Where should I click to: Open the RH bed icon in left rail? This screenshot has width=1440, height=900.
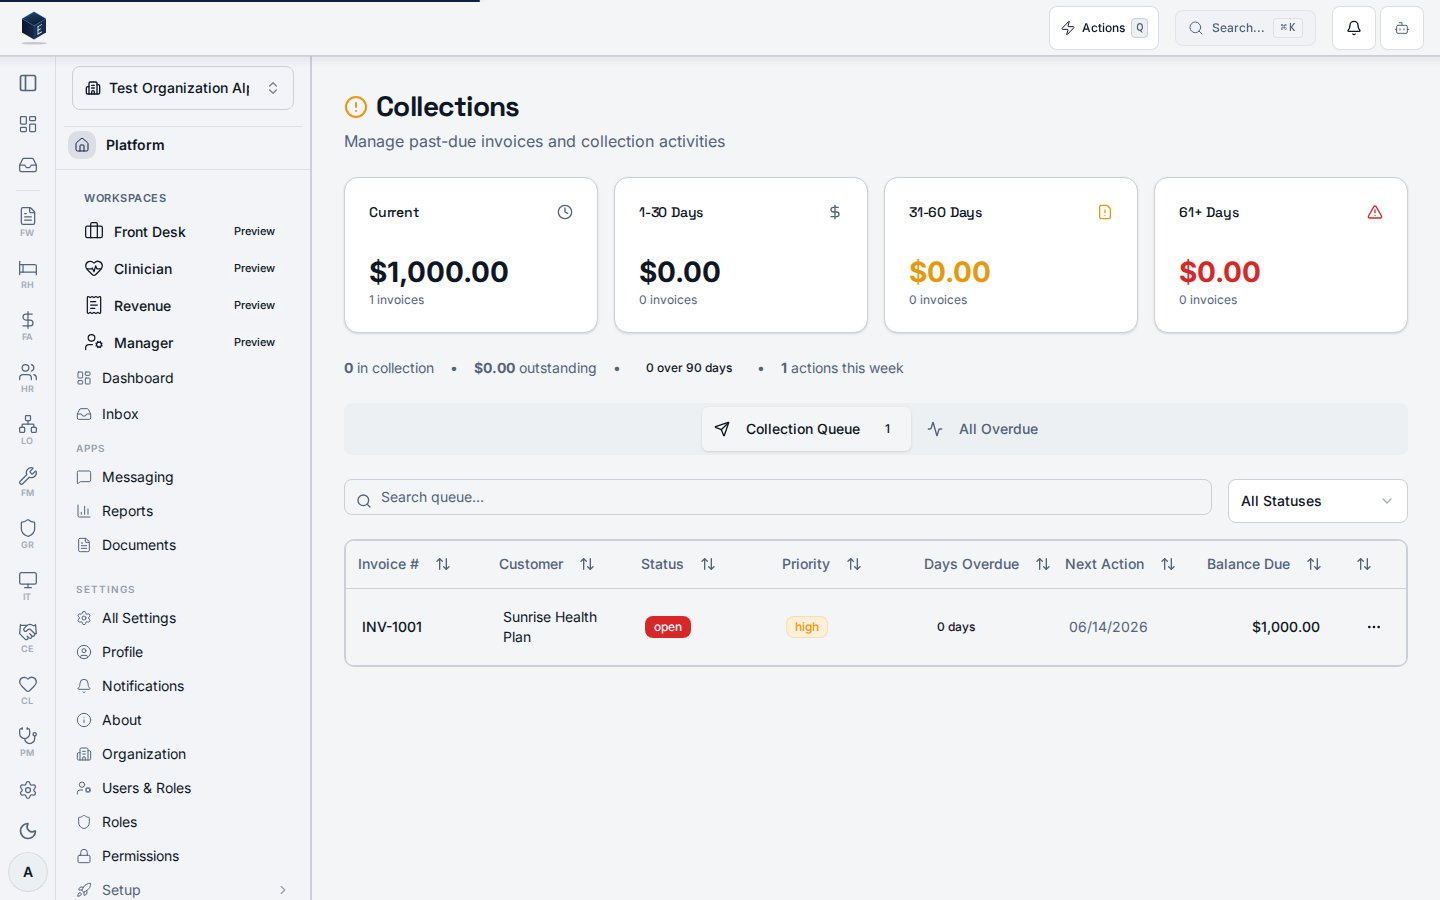tap(28, 272)
